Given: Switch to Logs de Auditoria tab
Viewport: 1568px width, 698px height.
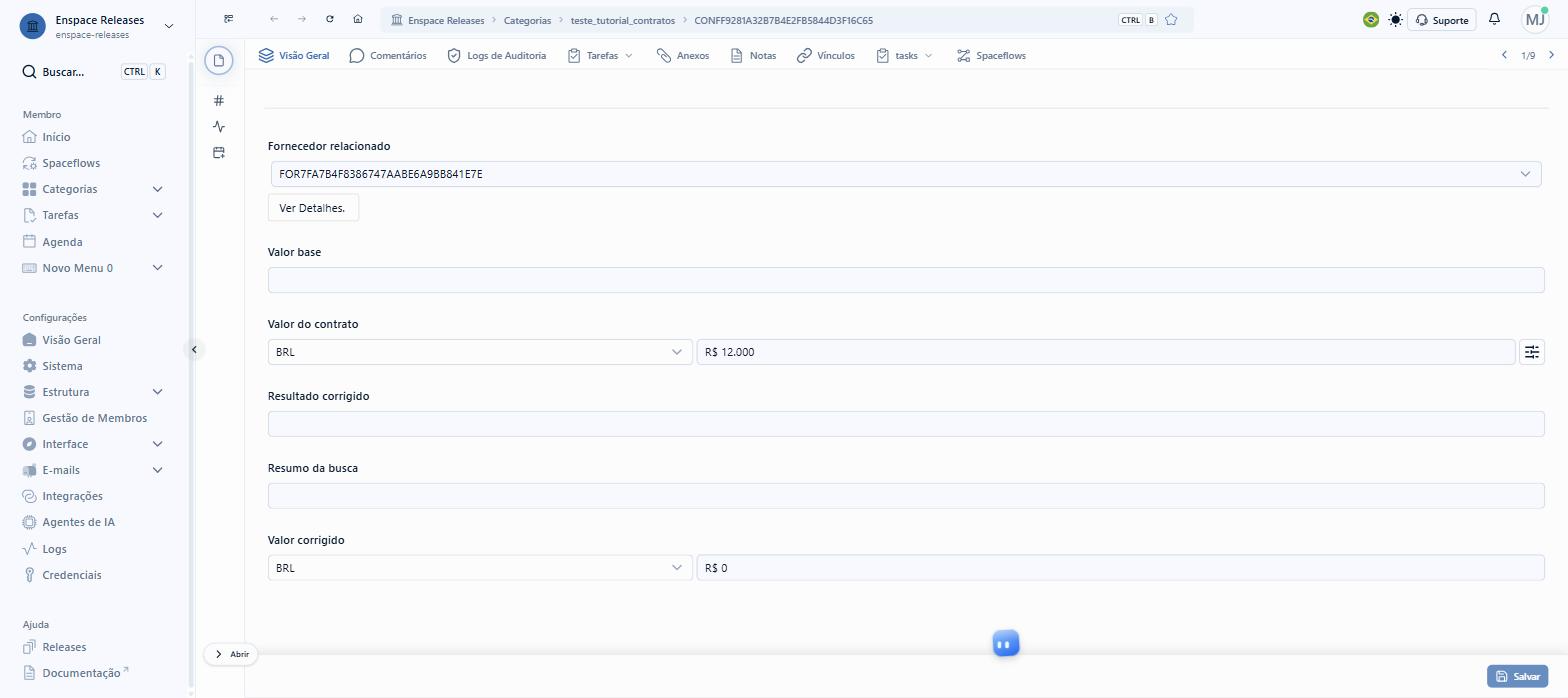Looking at the screenshot, I should coord(496,56).
